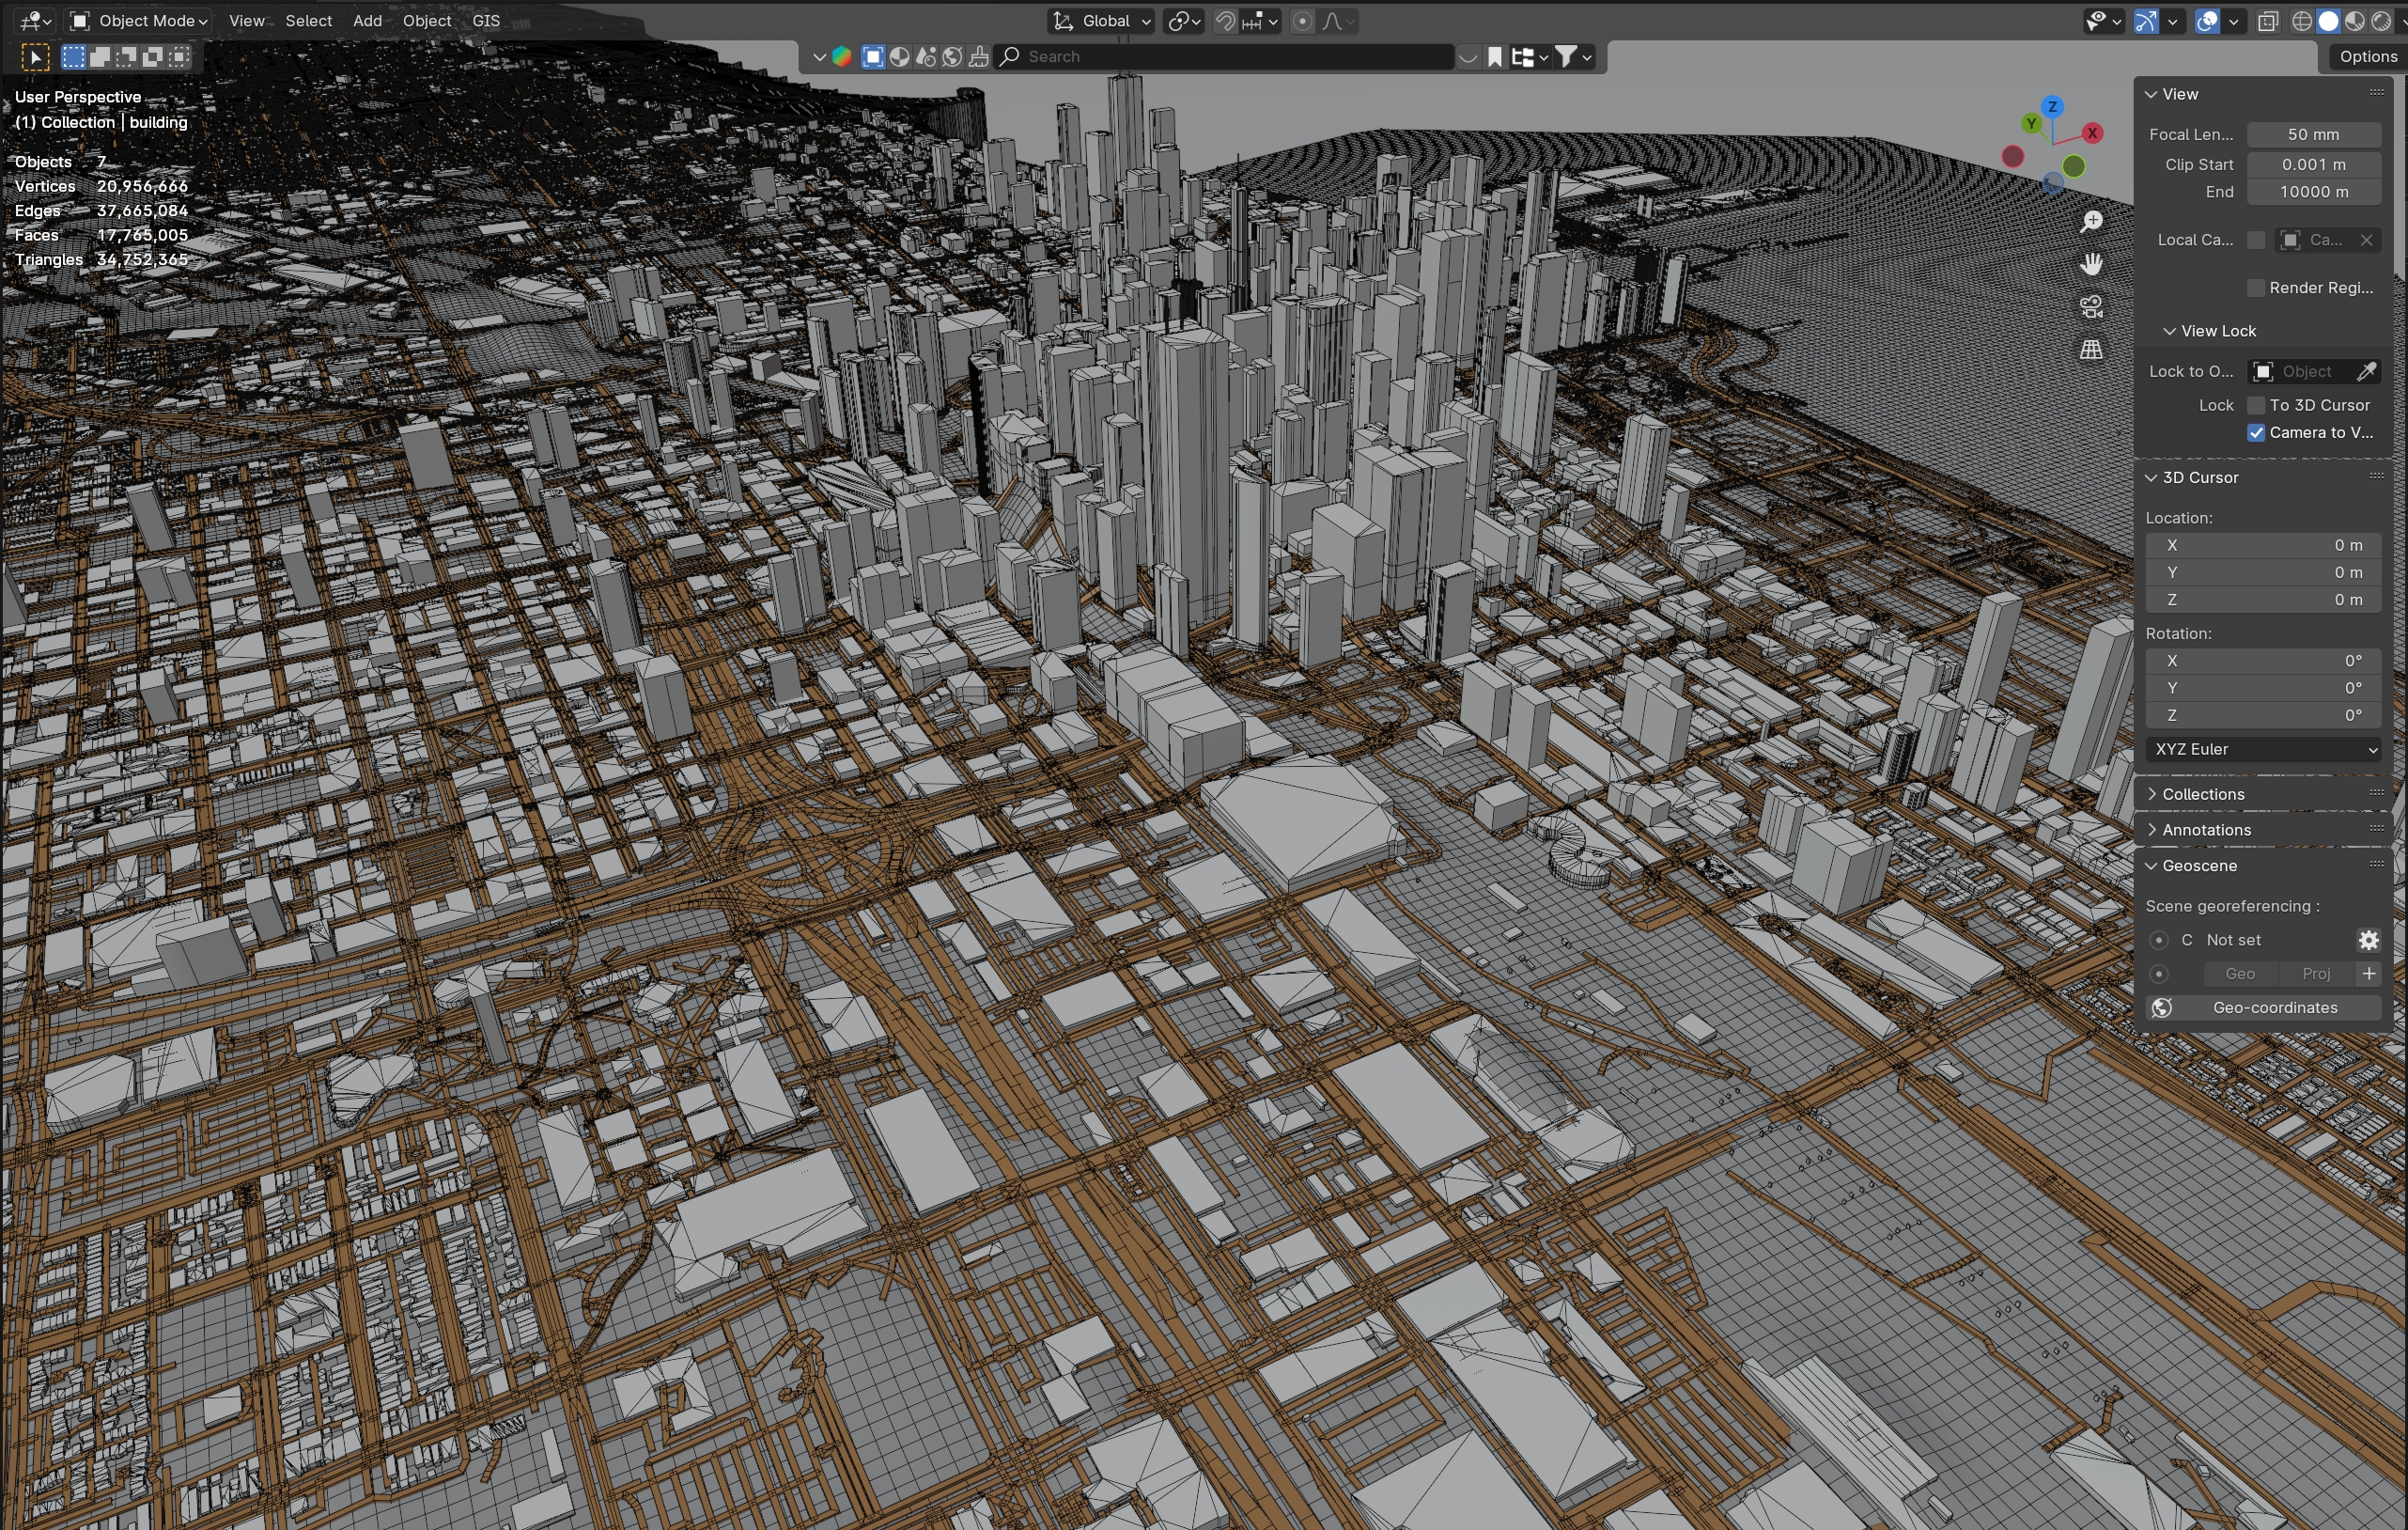Switch orthographic perspective grid icon

point(2091,350)
